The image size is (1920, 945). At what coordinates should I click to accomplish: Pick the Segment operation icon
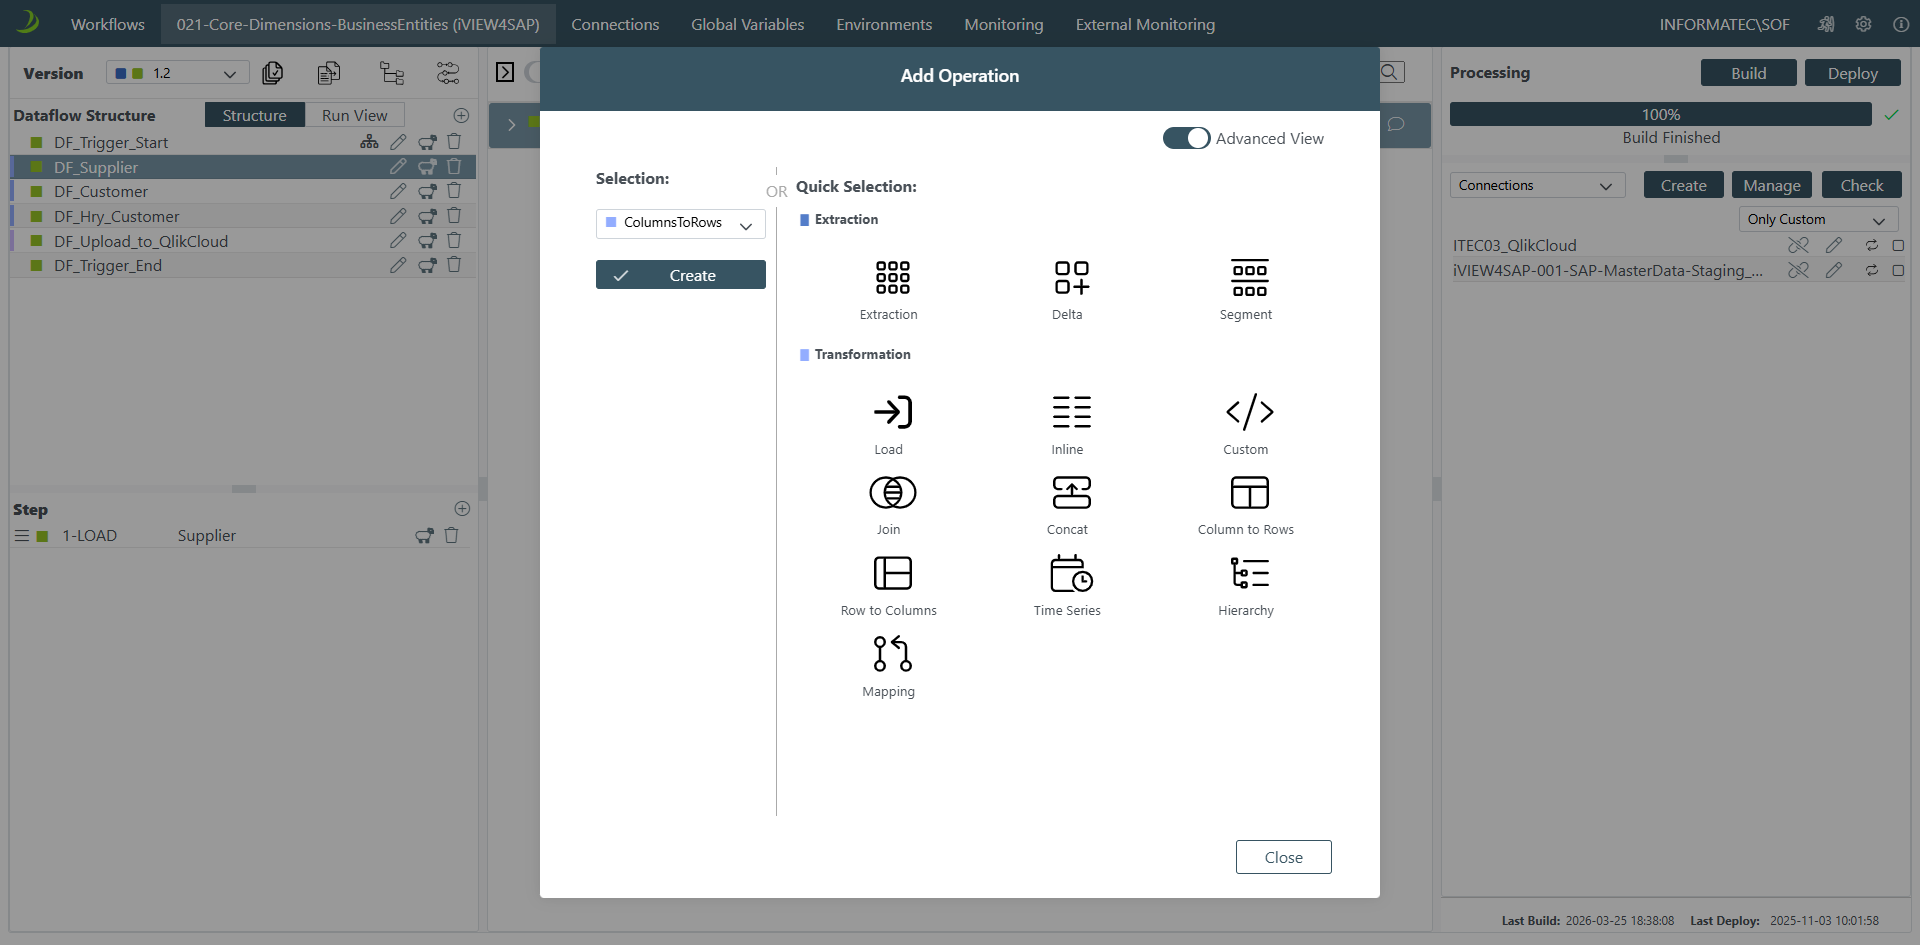(x=1248, y=278)
